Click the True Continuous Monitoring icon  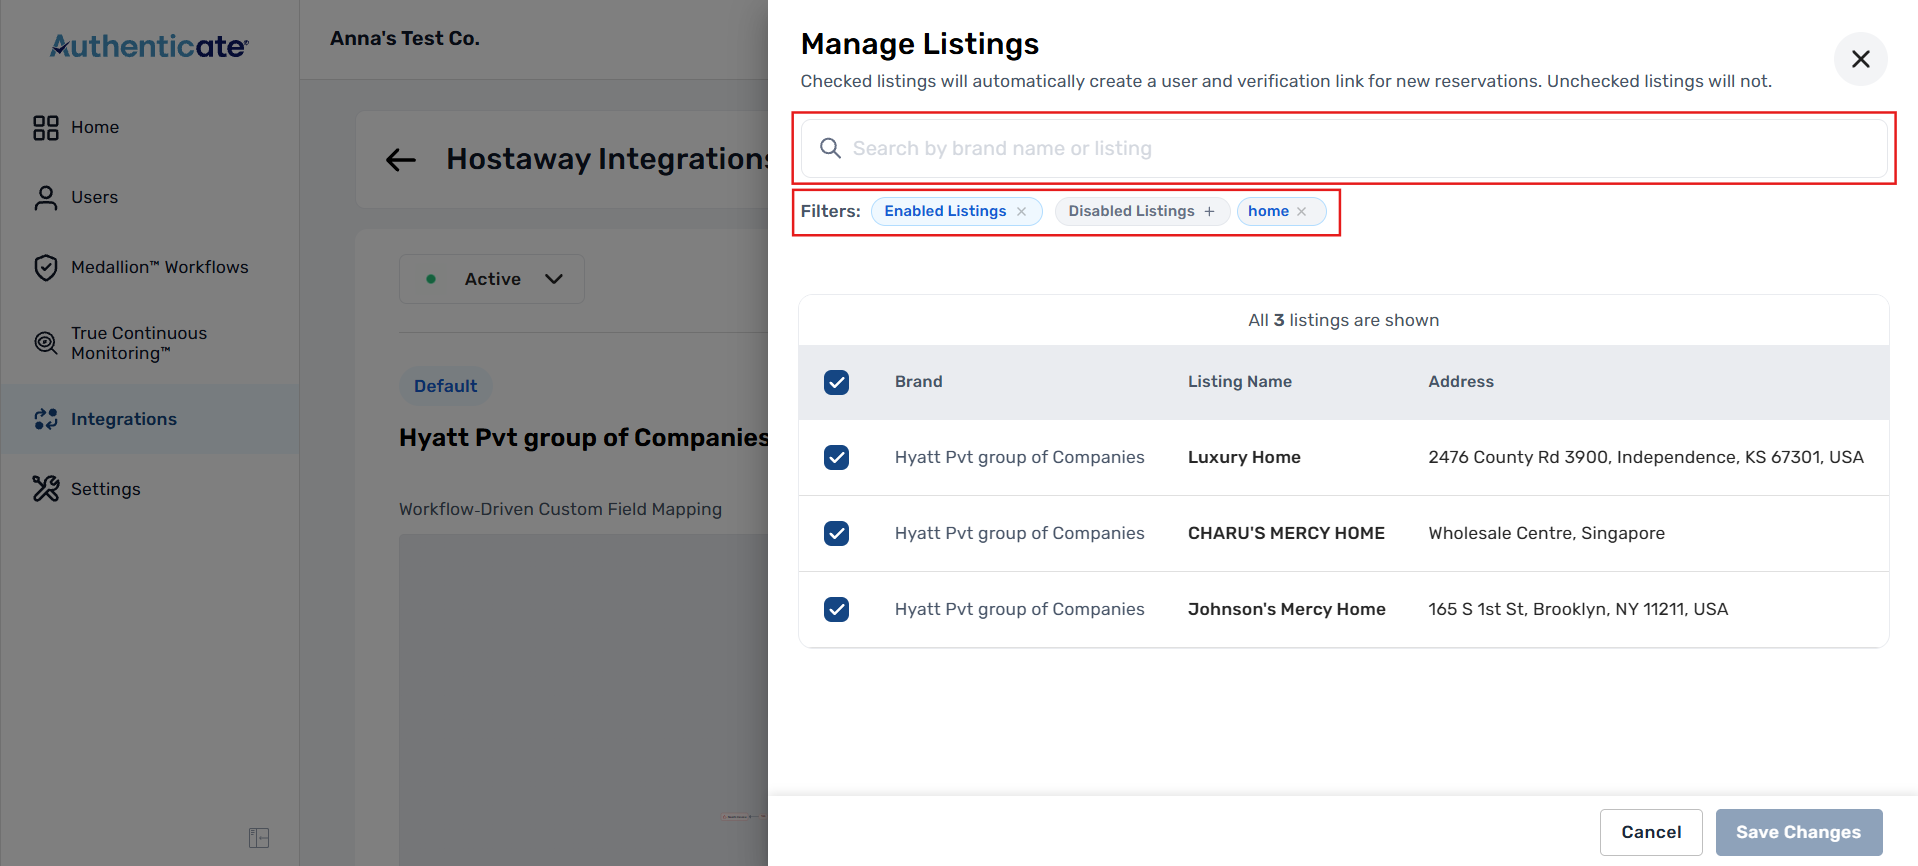(x=46, y=343)
